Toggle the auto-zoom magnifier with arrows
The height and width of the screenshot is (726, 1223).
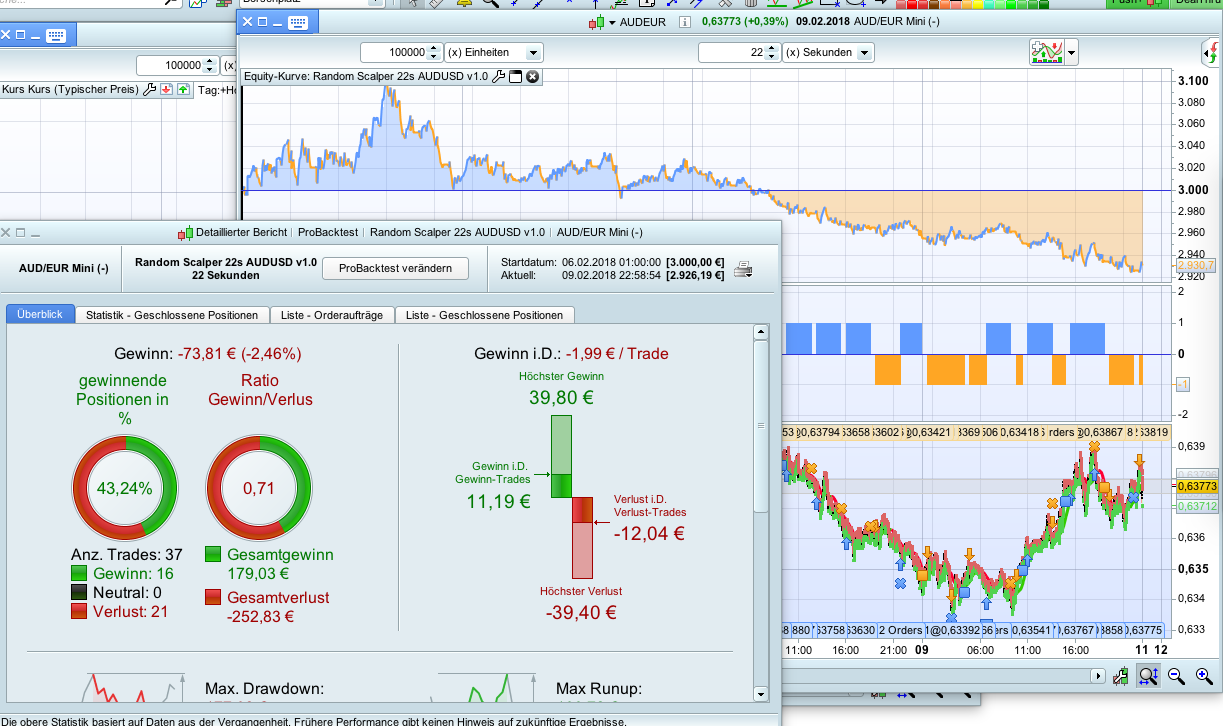point(1148,677)
